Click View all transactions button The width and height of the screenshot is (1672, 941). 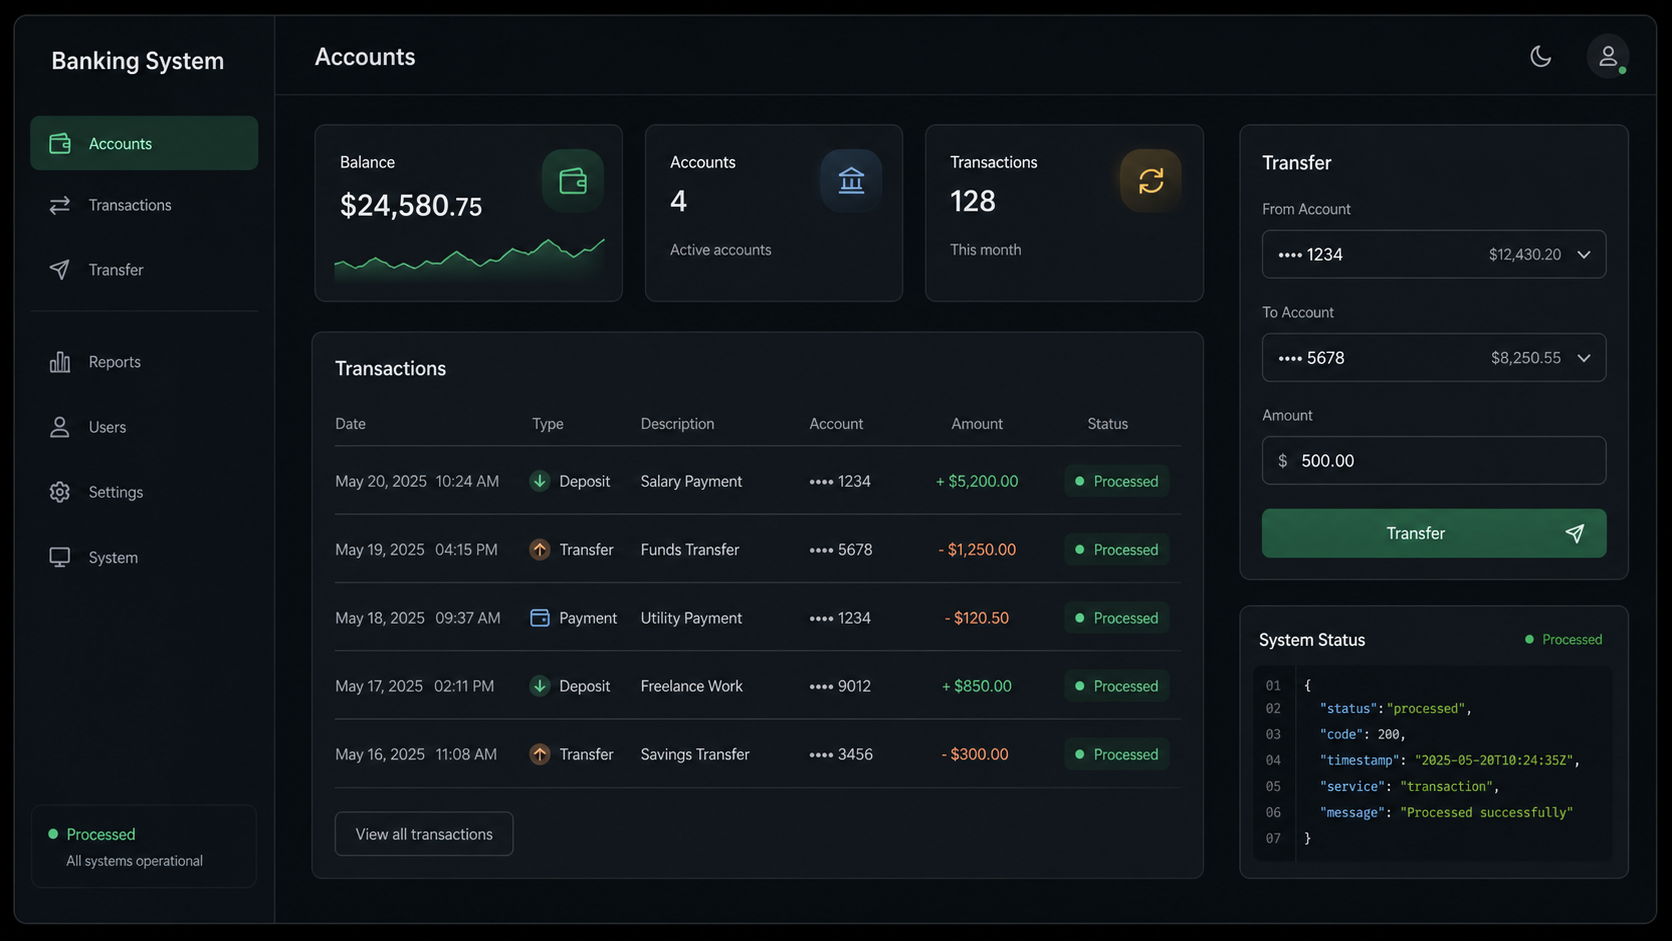tap(424, 834)
